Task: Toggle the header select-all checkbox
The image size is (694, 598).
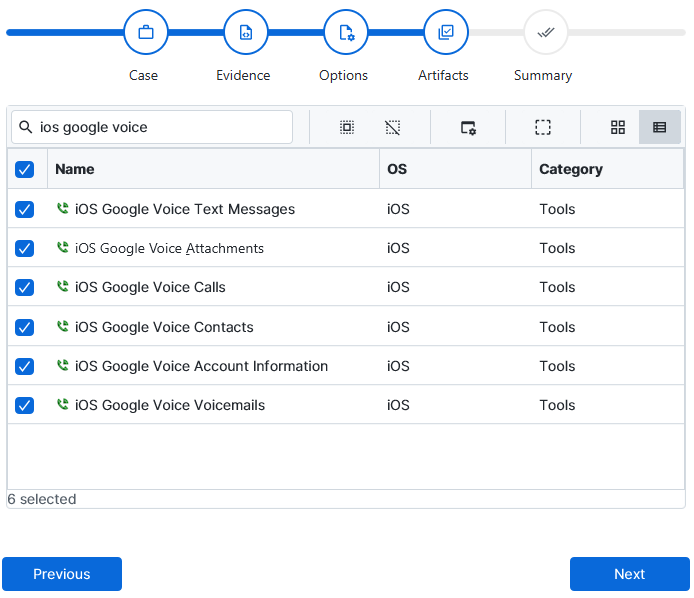Action: pyautogui.click(x=24, y=169)
